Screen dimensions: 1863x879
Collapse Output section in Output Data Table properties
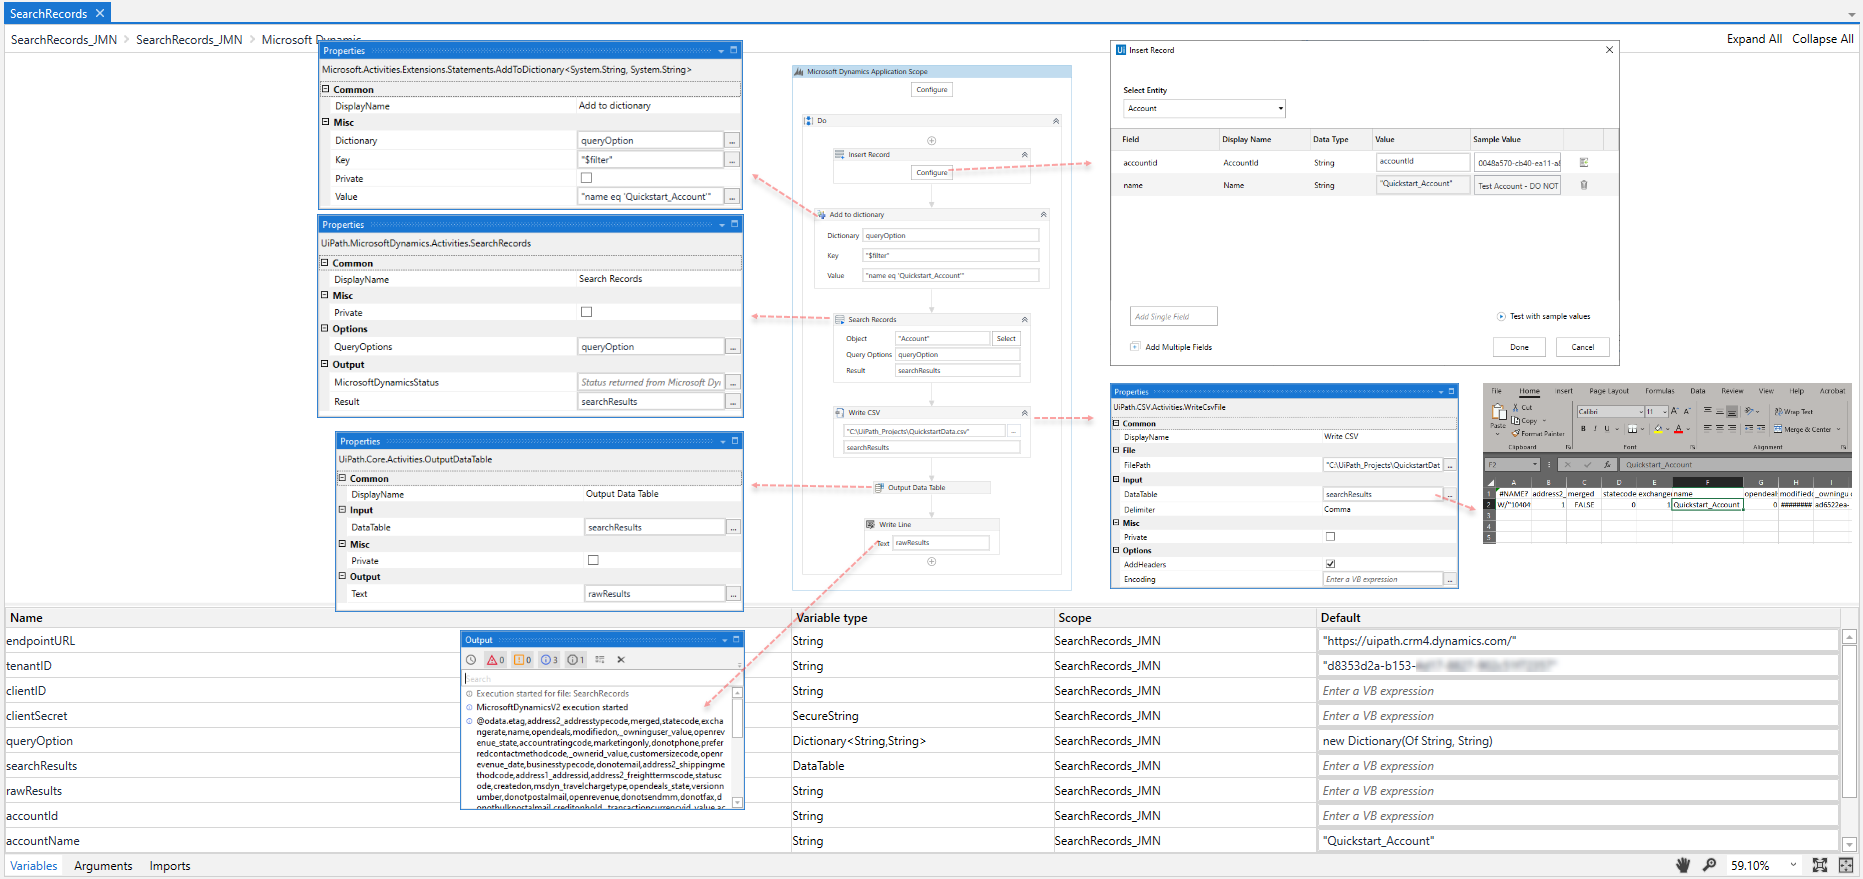click(342, 576)
